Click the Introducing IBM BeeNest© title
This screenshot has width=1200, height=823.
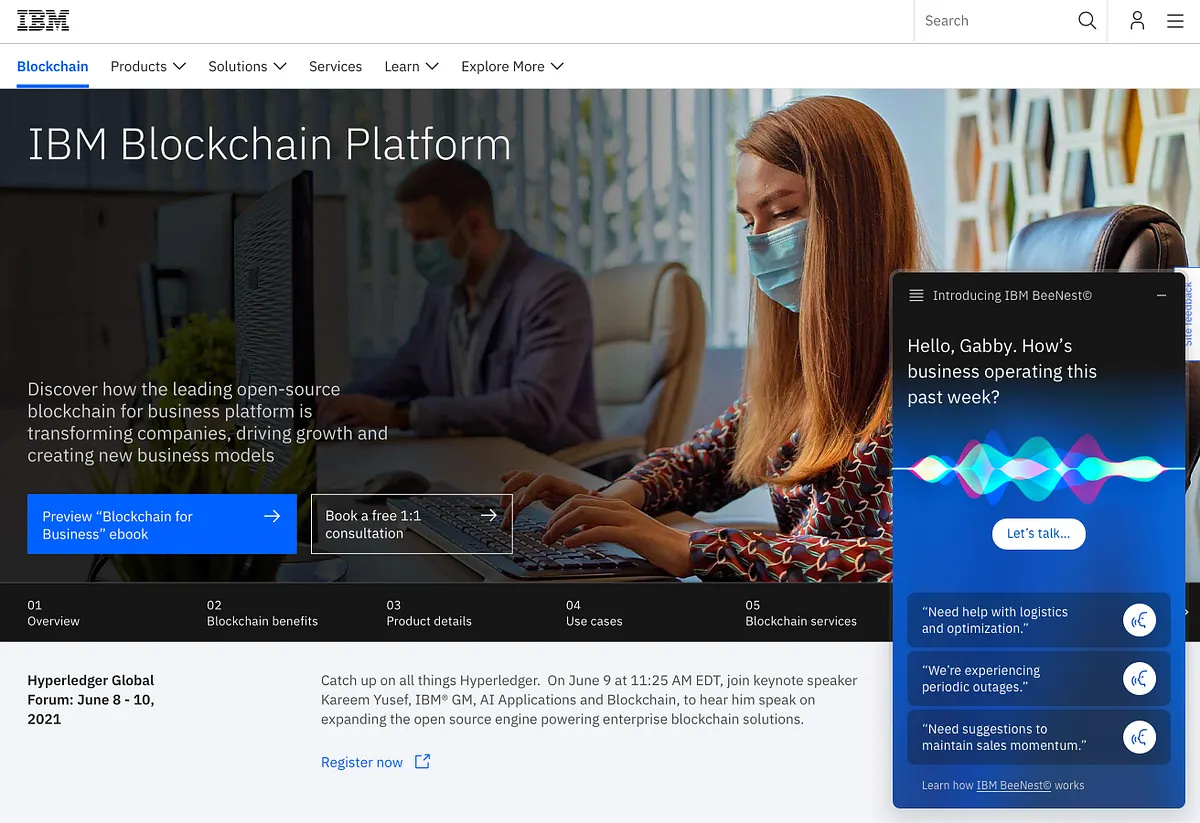point(1012,295)
